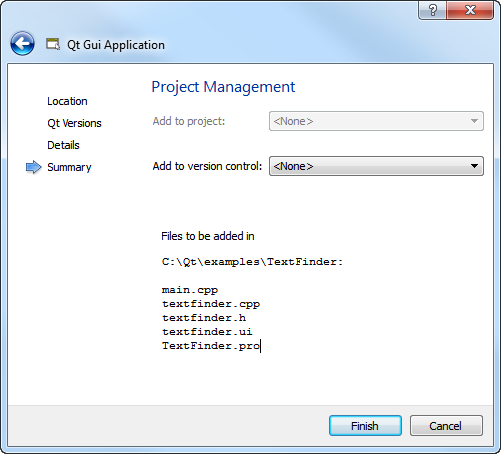Select the Location step in sidebar
The height and width of the screenshot is (454, 501).
tap(67, 101)
